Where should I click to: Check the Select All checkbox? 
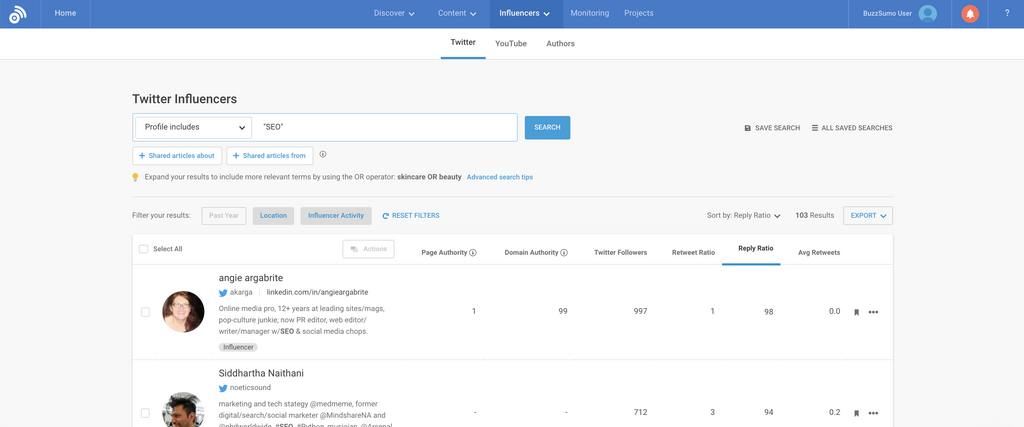tap(144, 249)
